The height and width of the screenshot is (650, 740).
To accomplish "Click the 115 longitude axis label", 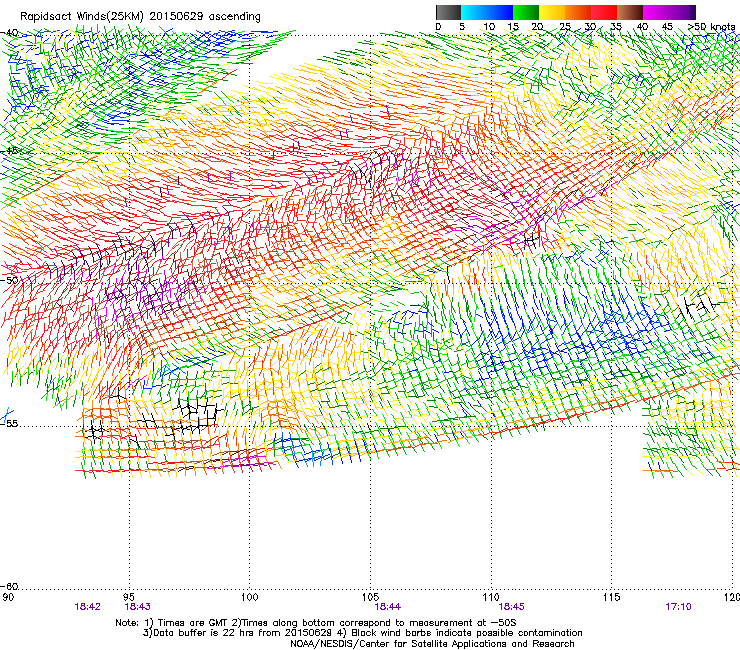I will 612,597.
